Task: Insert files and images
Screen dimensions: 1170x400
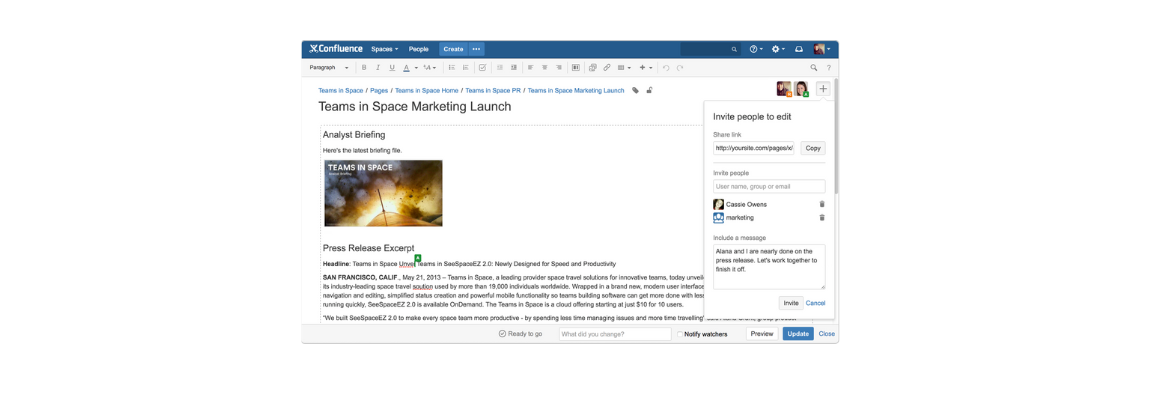Action: click(x=592, y=67)
